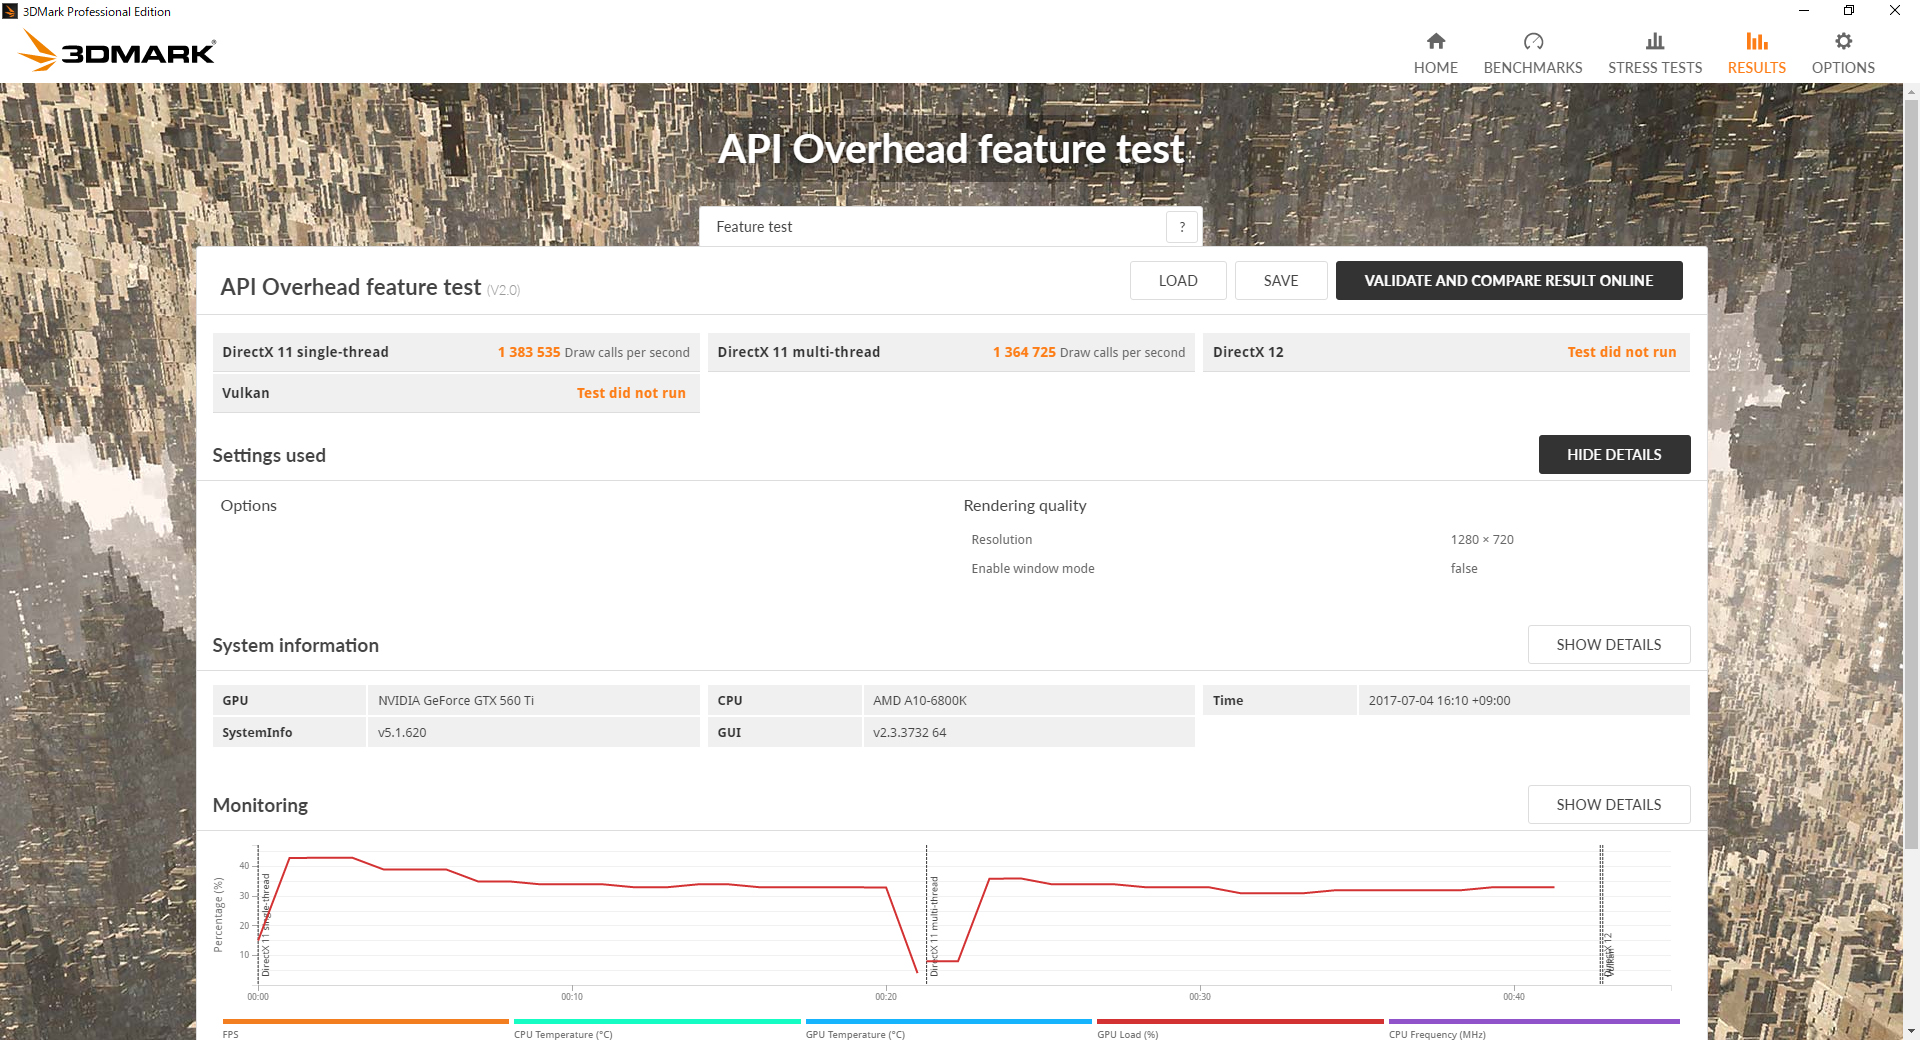Select the DirectX 12 result row
This screenshot has width=1920, height=1040.
click(1446, 352)
